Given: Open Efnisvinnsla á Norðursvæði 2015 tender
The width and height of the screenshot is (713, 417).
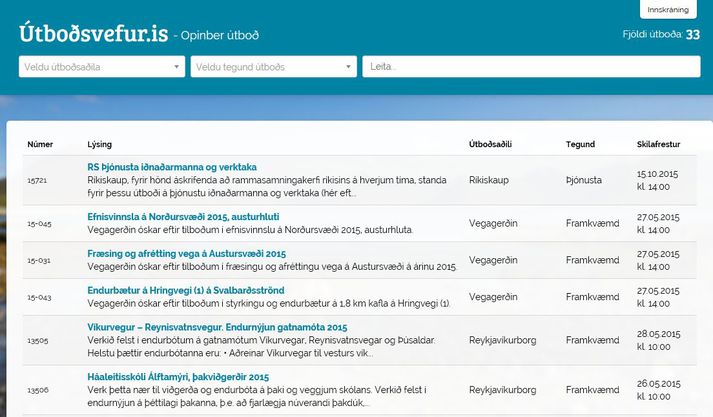Looking at the screenshot, I should point(197,216).
